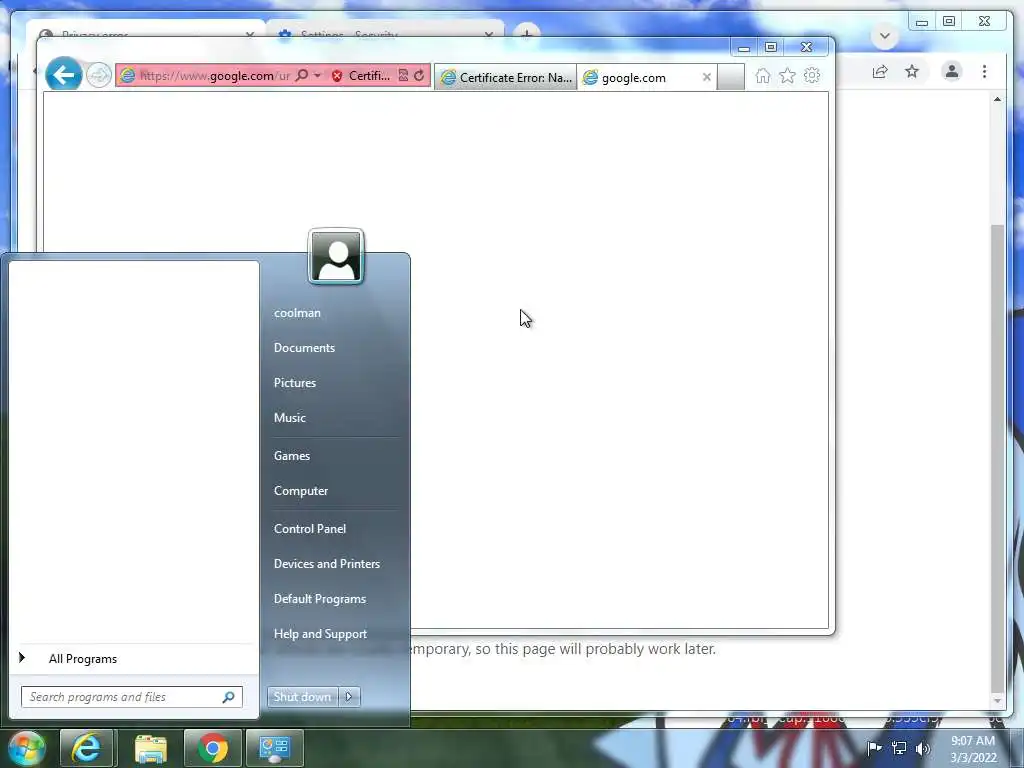Open coolman user folder
The image size is (1024, 768).
point(297,313)
